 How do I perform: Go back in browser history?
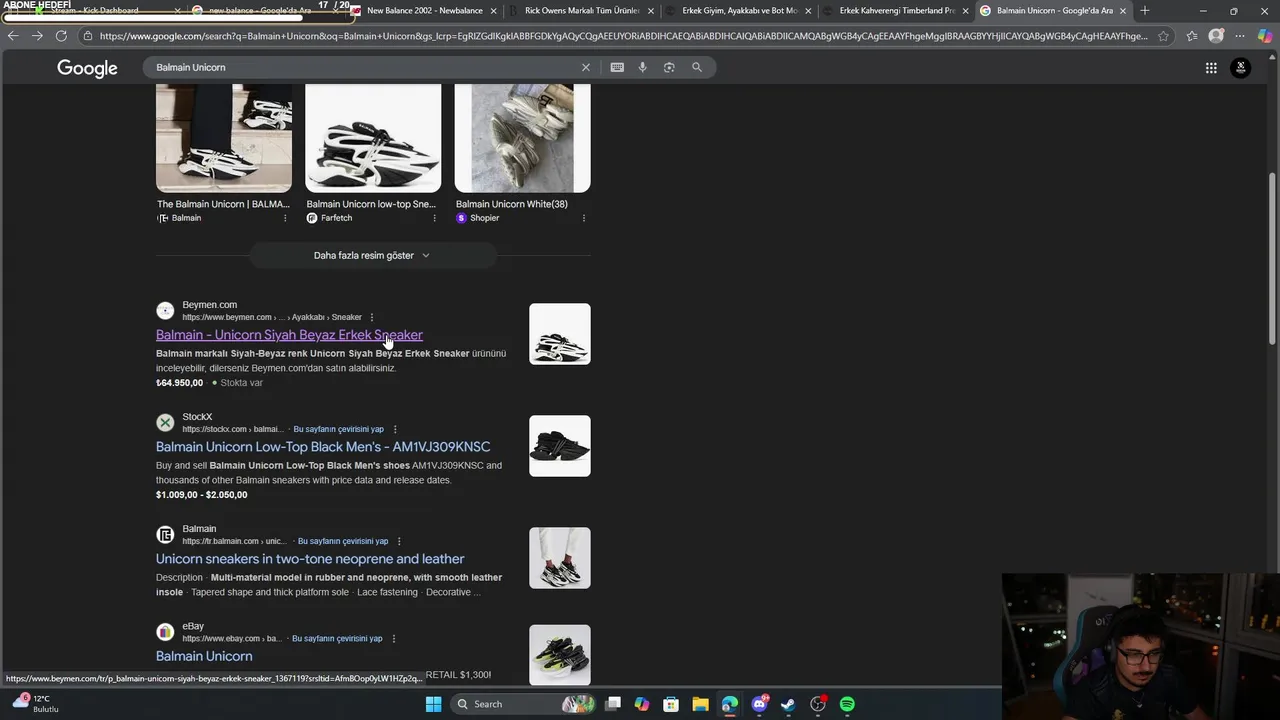pos(13,36)
